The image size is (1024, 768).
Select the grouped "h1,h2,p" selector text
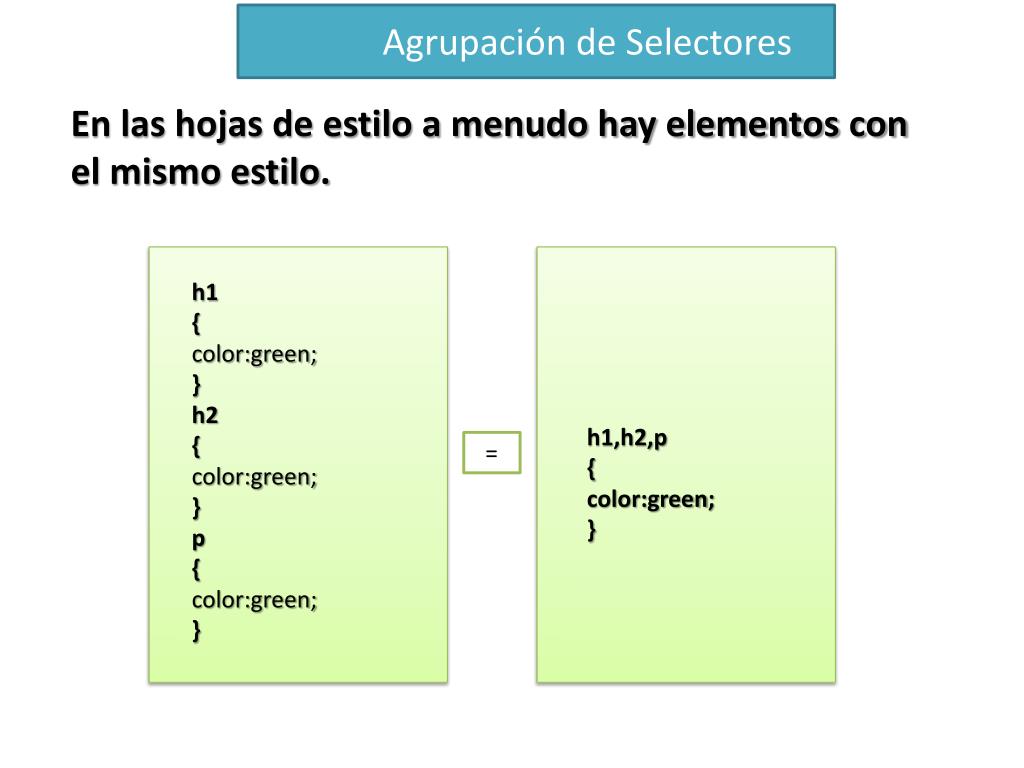[626, 437]
